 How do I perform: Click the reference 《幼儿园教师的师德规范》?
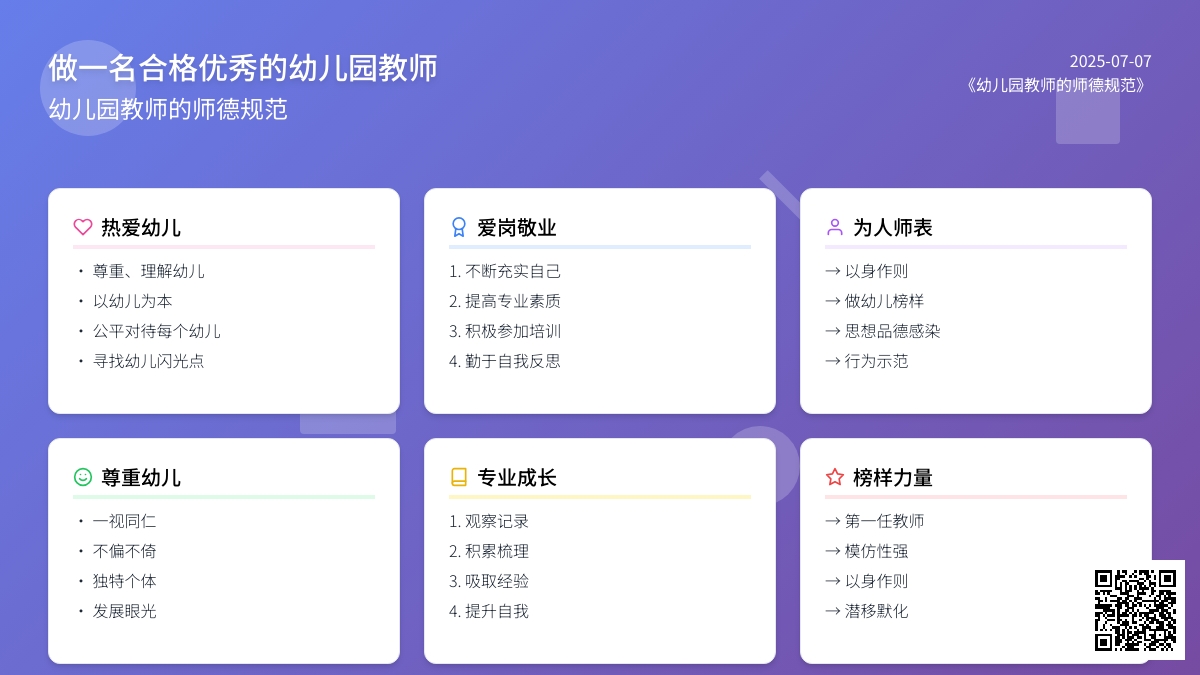(x=1056, y=85)
